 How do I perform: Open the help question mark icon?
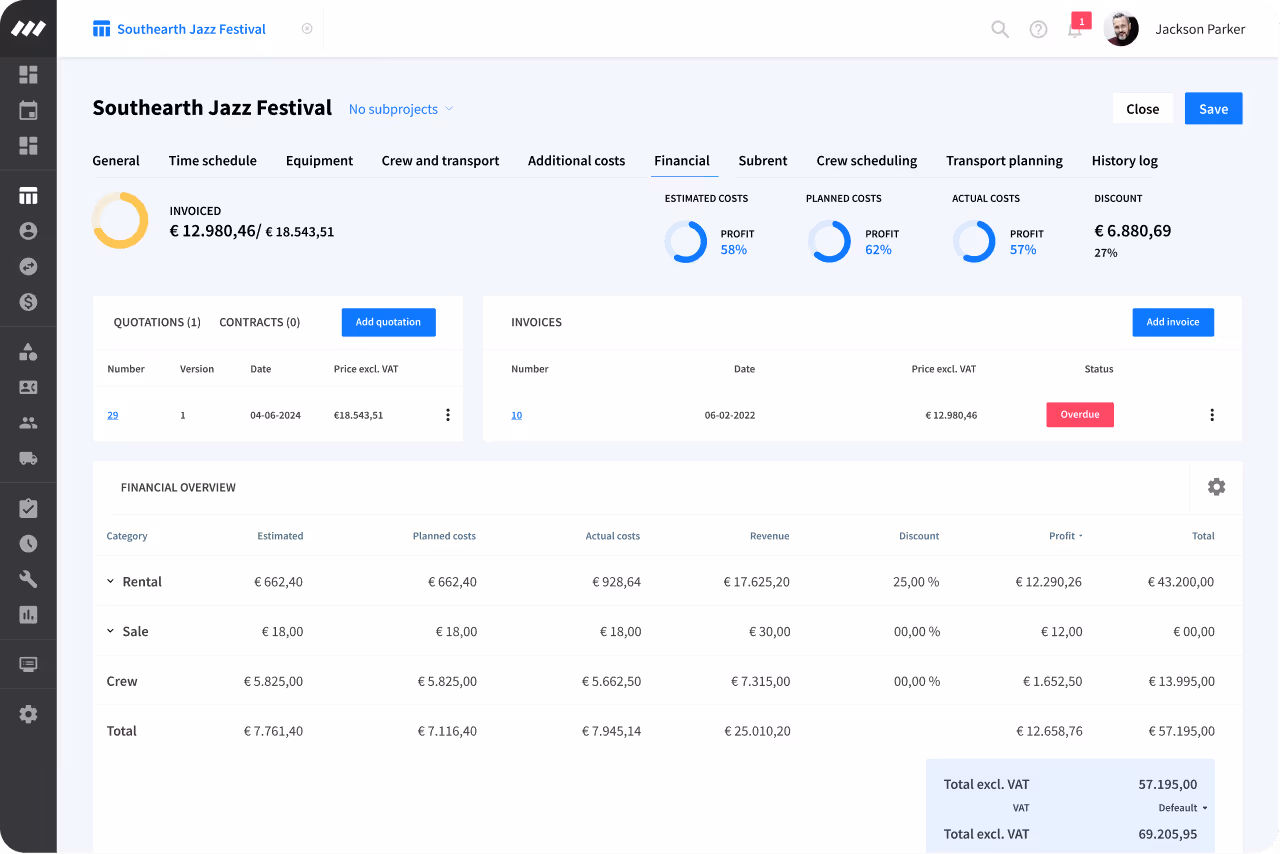[x=1038, y=29]
